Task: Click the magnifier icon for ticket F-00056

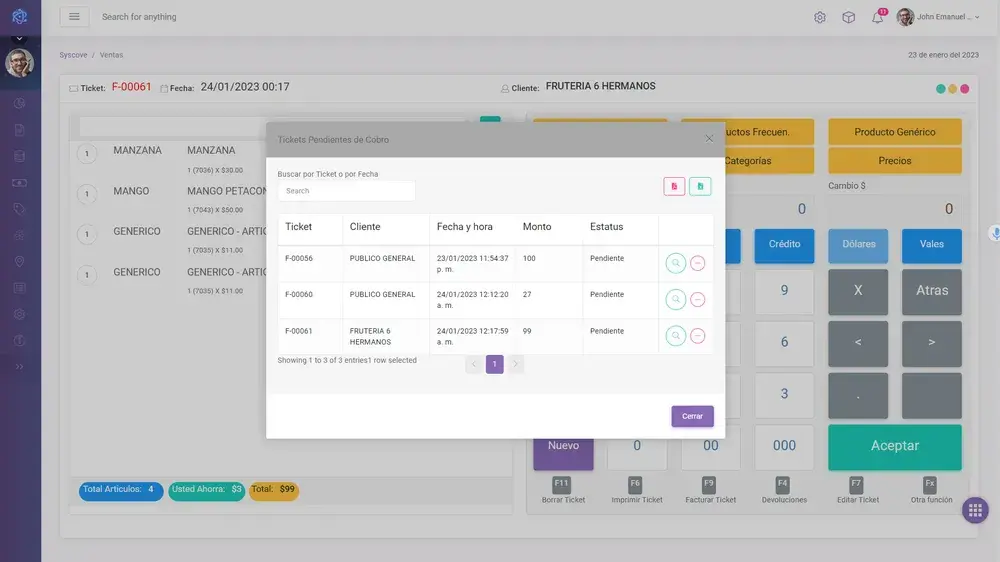Action: tap(676, 263)
